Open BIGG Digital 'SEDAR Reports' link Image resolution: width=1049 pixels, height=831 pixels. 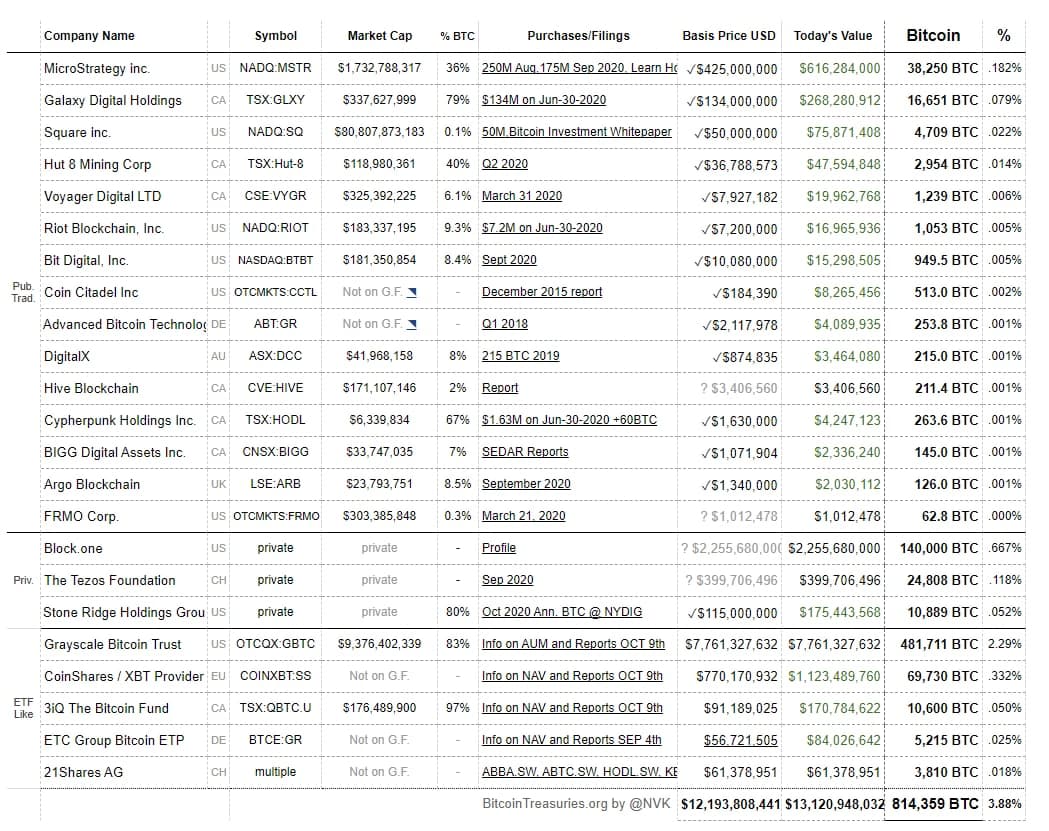coord(525,452)
